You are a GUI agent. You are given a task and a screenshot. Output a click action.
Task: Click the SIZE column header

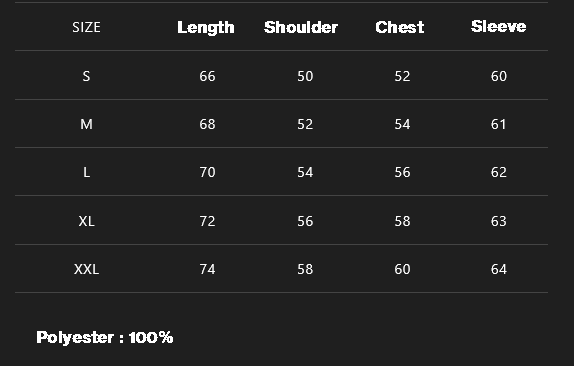(86, 27)
